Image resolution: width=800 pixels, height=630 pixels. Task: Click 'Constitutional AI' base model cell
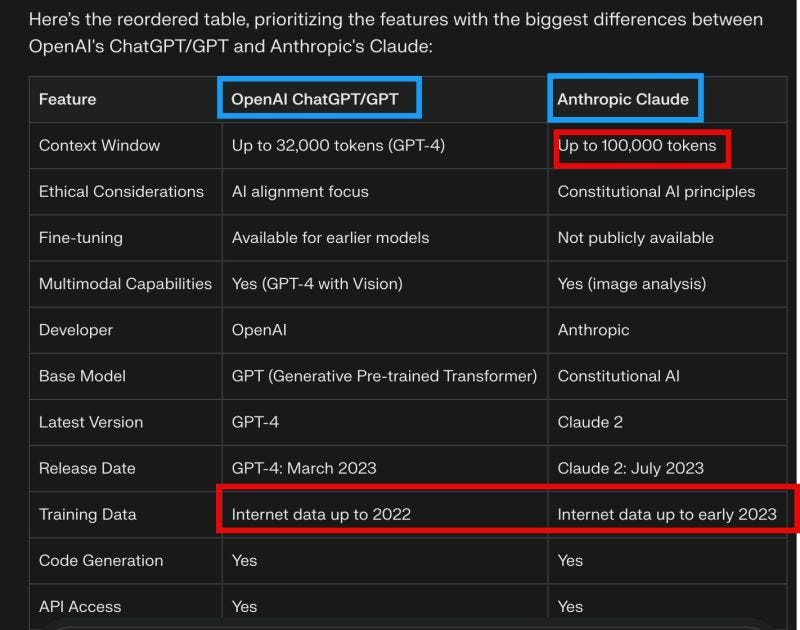(618, 376)
